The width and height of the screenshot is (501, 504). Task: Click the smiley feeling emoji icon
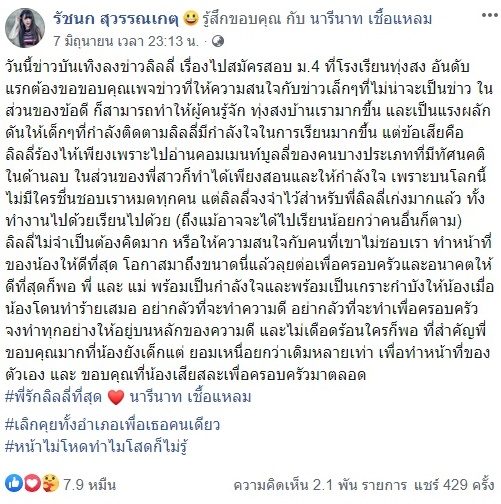(x=191, y=18)
